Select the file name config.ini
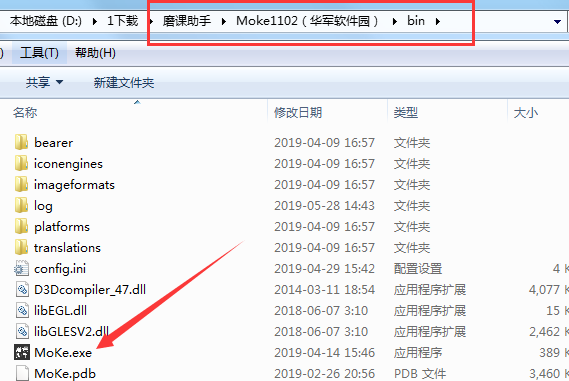Screen dimensions: 569x381 click(x=60, y=269)
